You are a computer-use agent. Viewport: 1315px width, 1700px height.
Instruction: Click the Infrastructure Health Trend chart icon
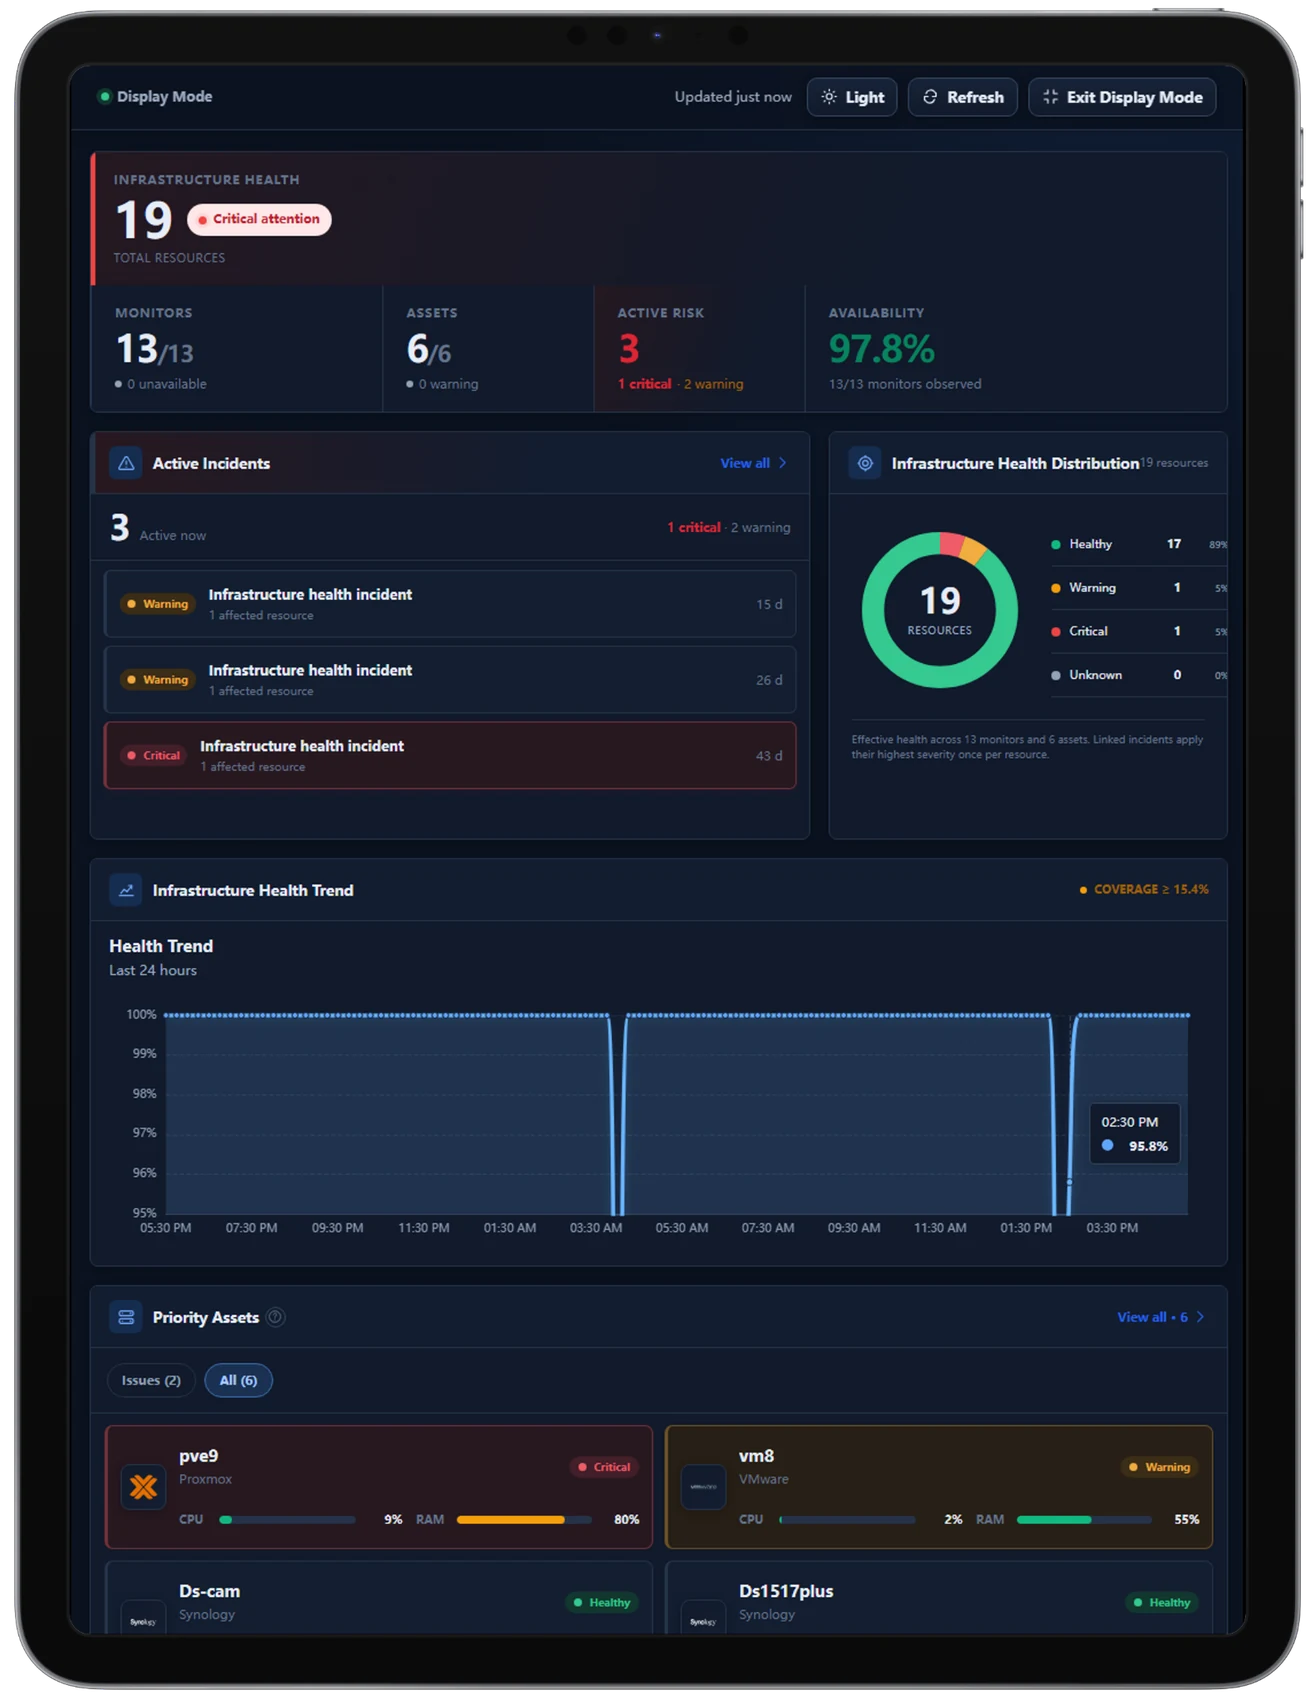[x=126, y=890]
